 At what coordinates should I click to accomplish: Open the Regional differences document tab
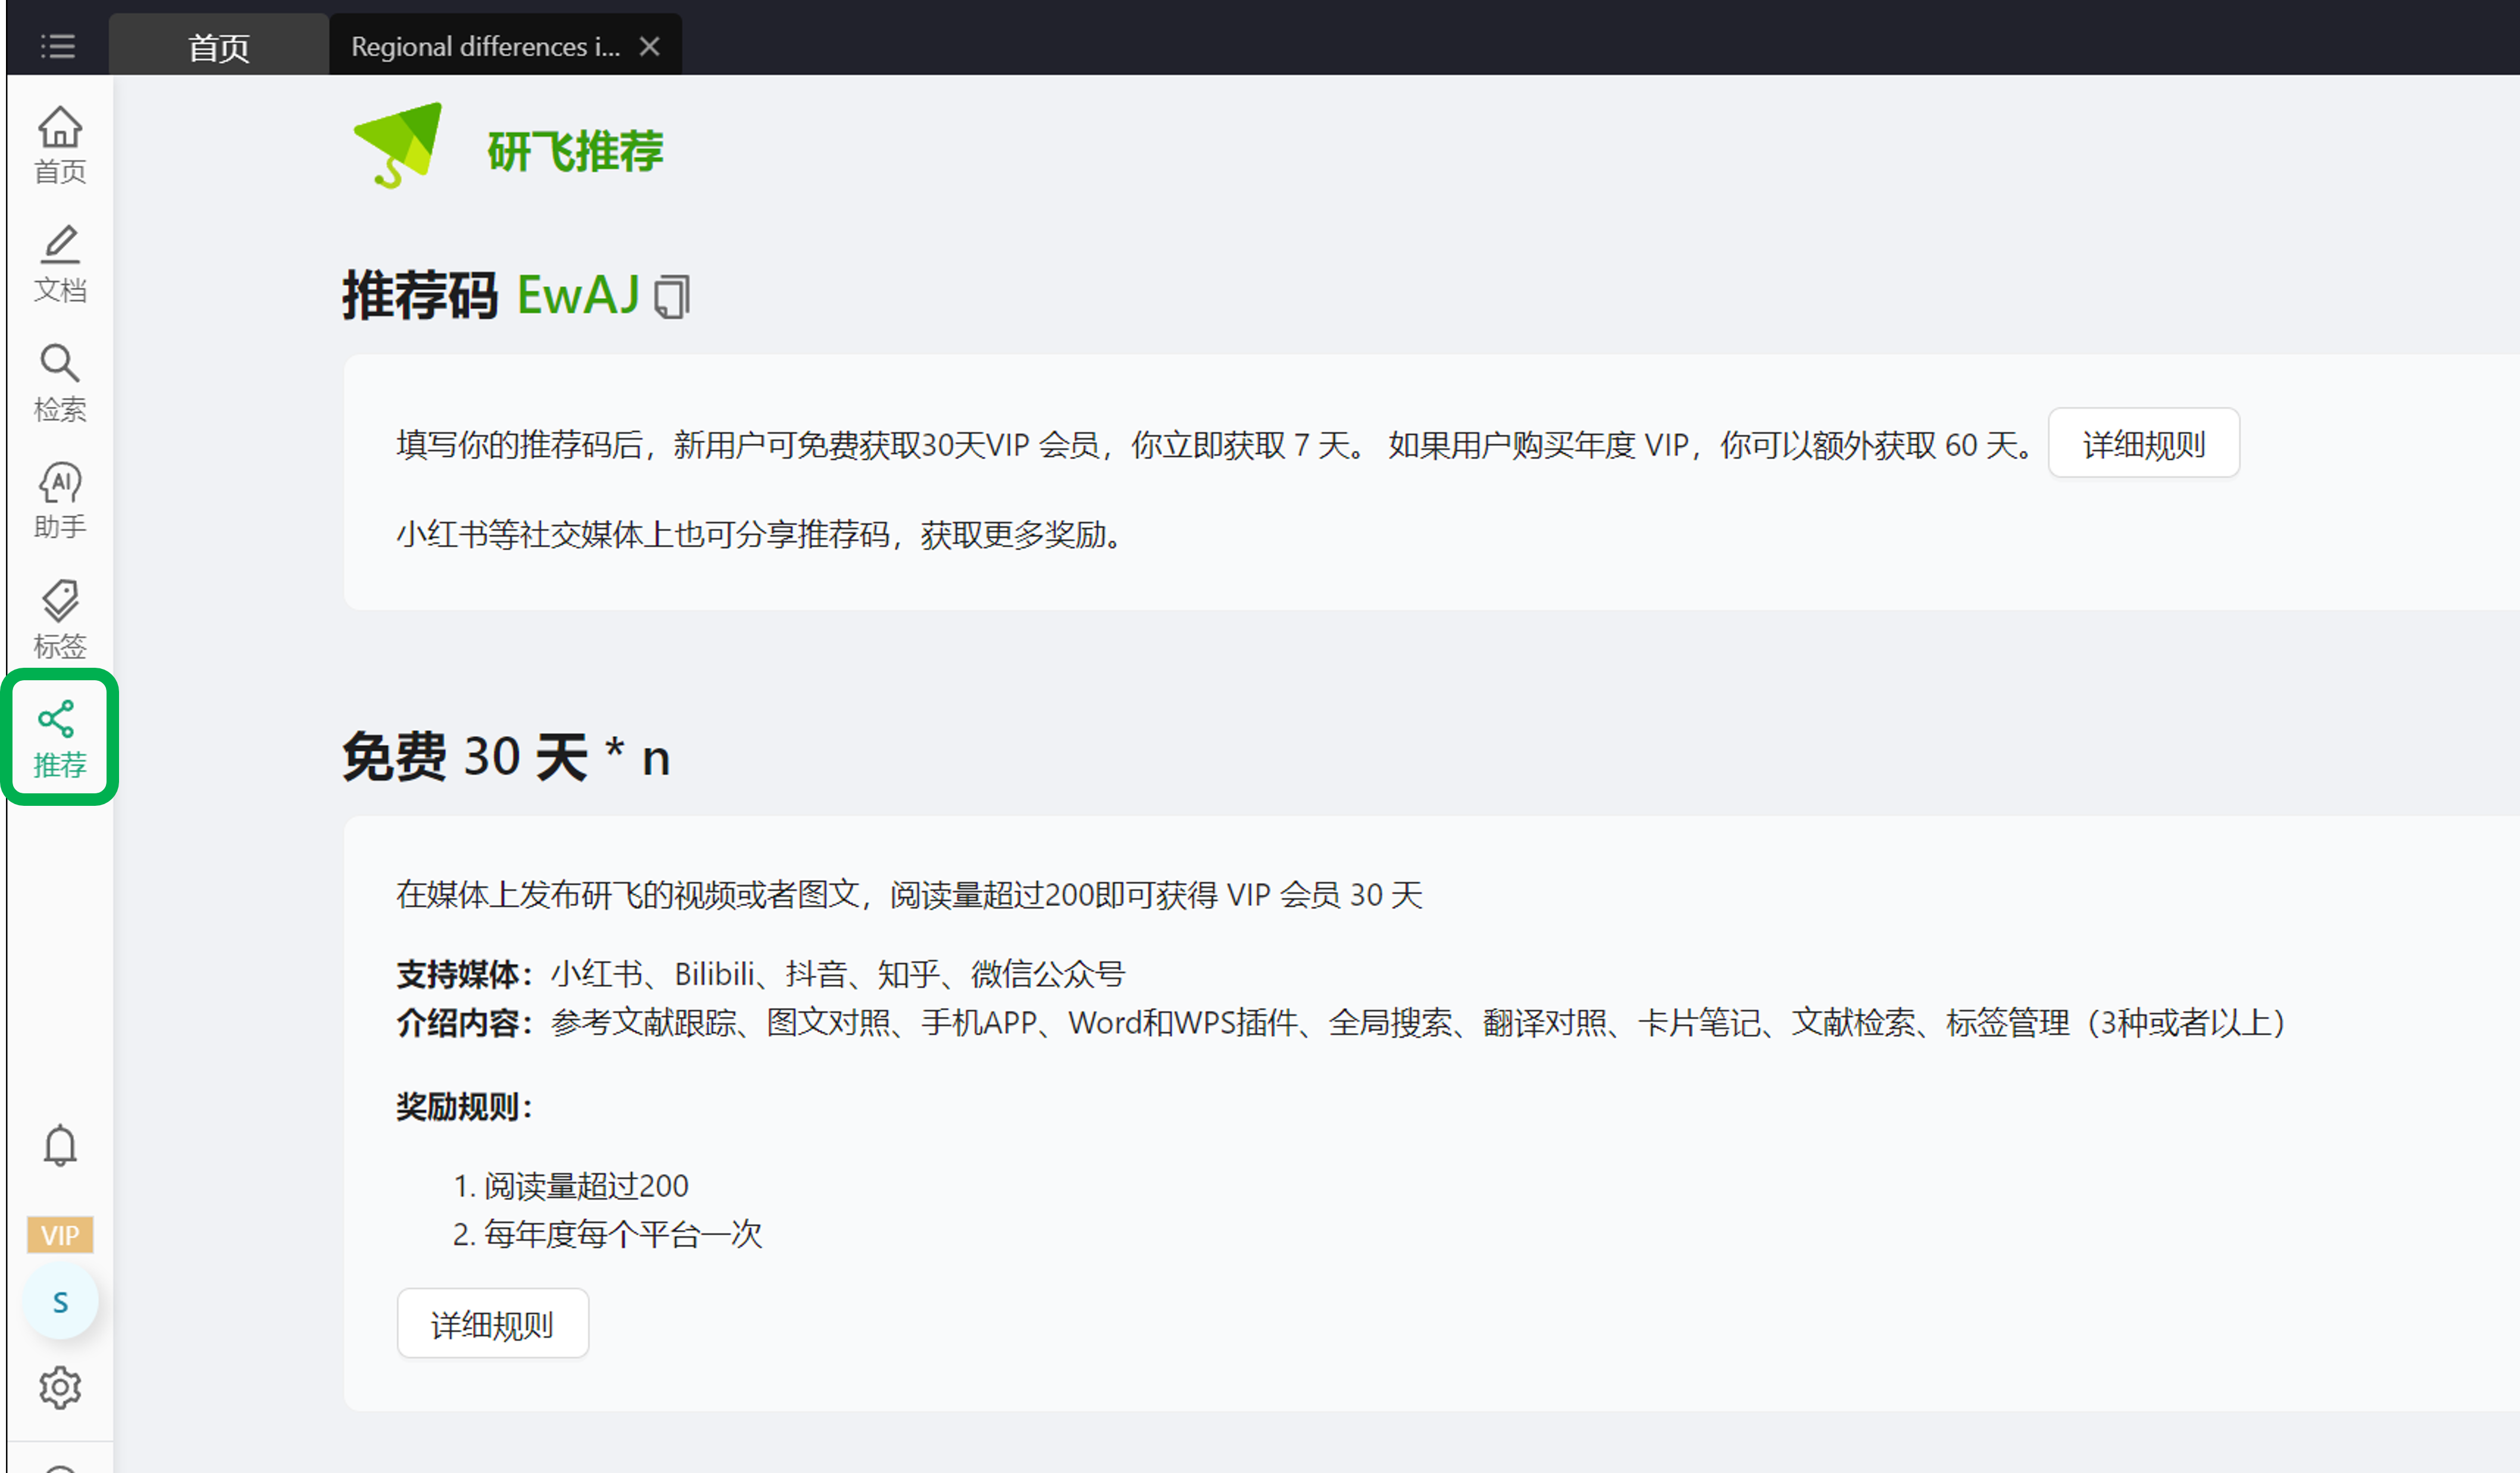point(486,46)
